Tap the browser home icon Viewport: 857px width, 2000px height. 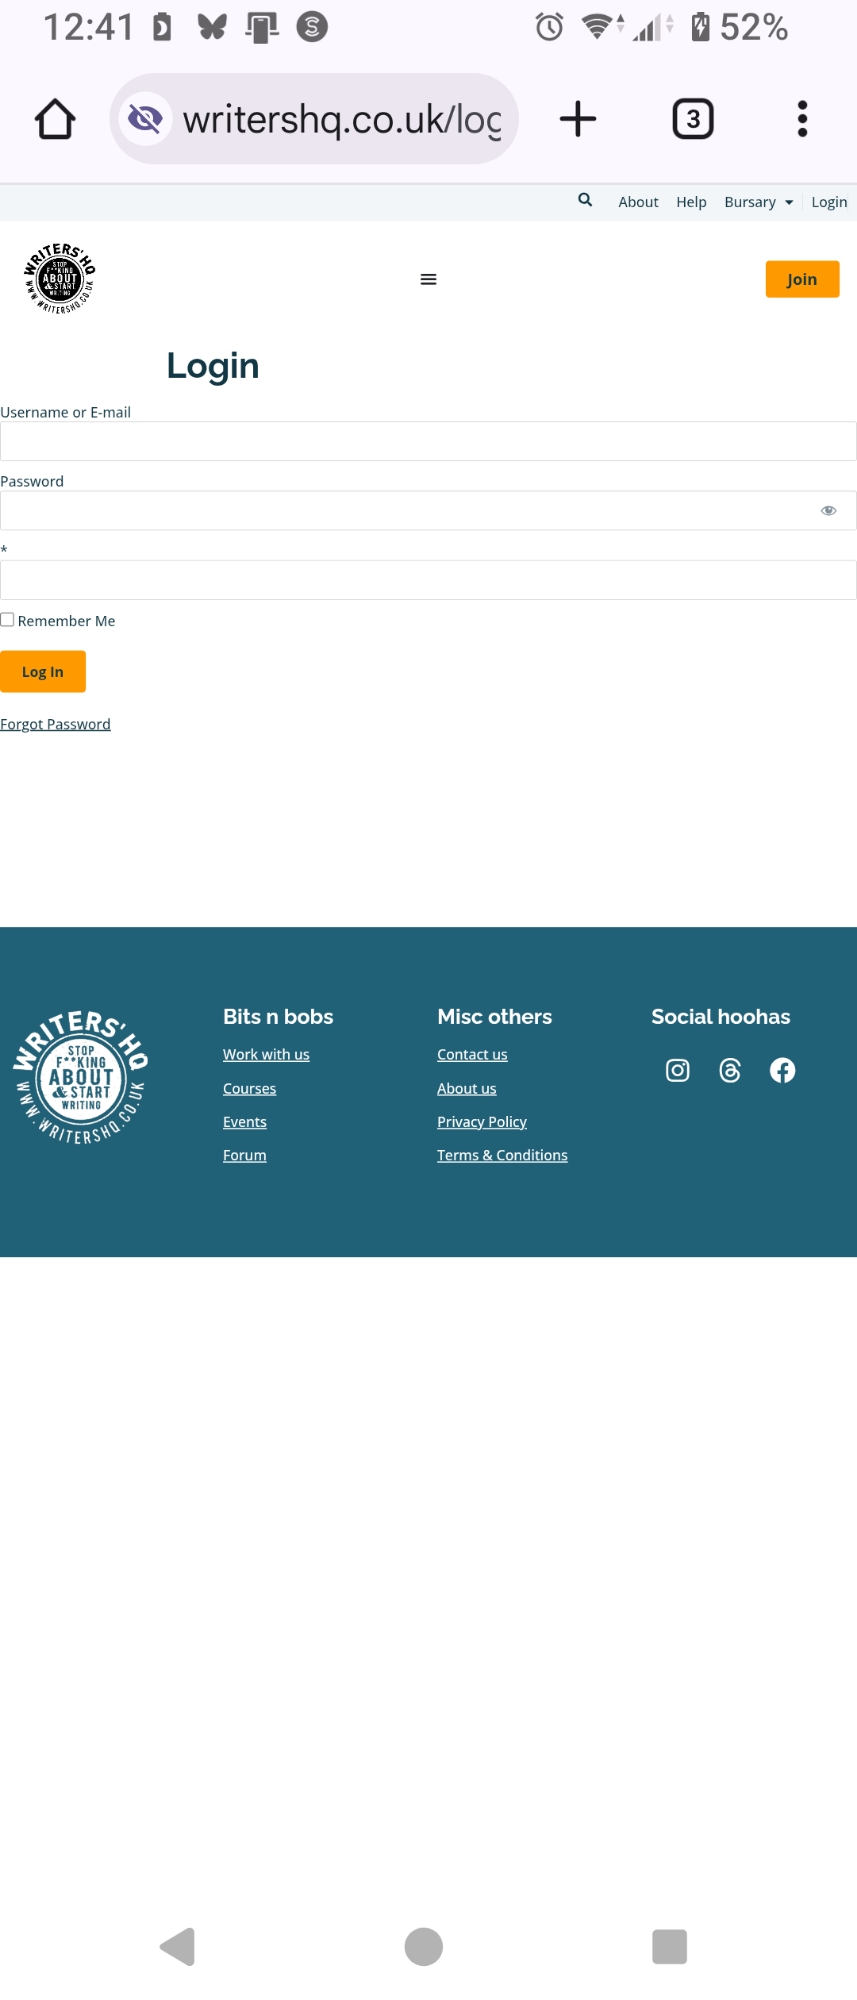click(x=55, y=119)
